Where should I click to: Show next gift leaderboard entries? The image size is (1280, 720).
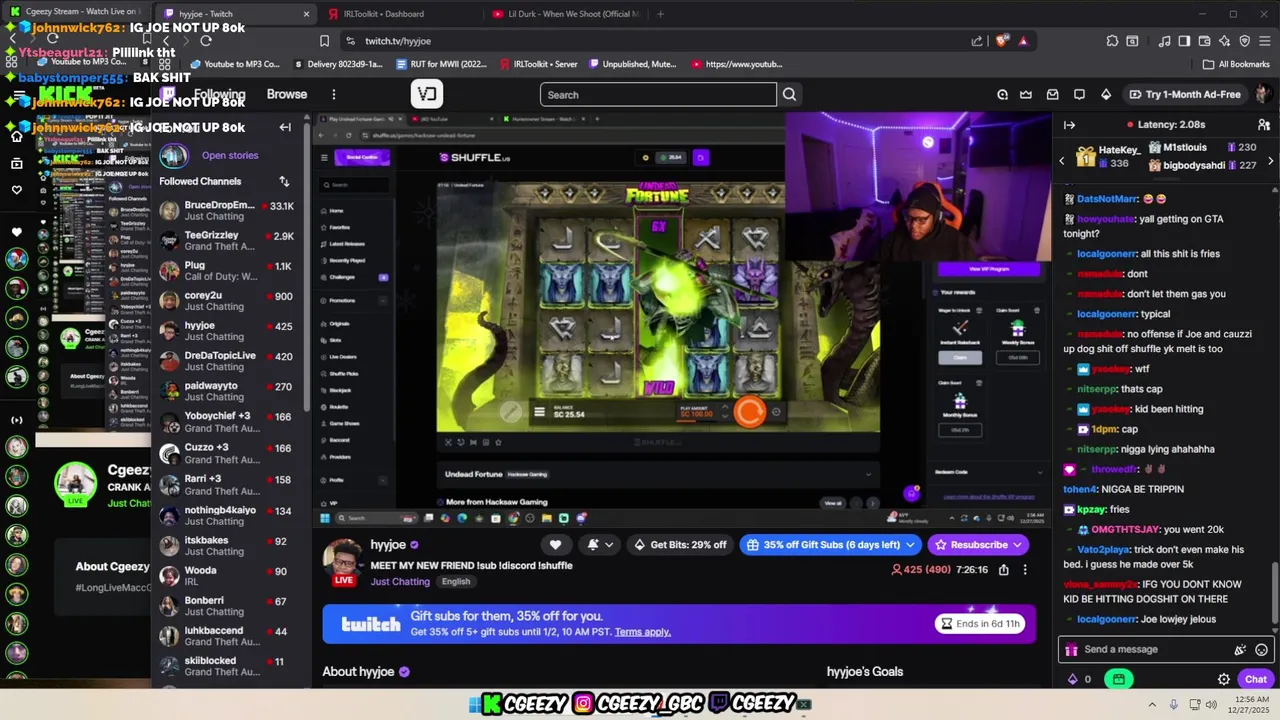point(1270,161)
